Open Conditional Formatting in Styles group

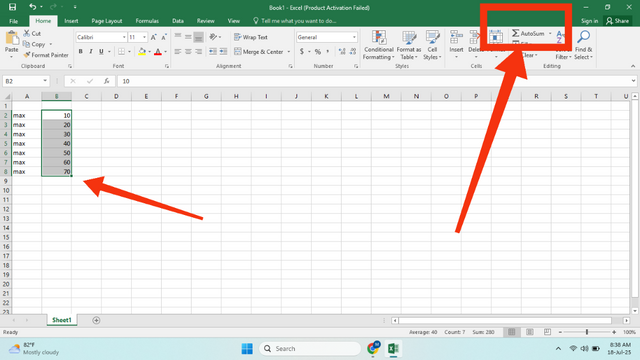tap(378, 45)
